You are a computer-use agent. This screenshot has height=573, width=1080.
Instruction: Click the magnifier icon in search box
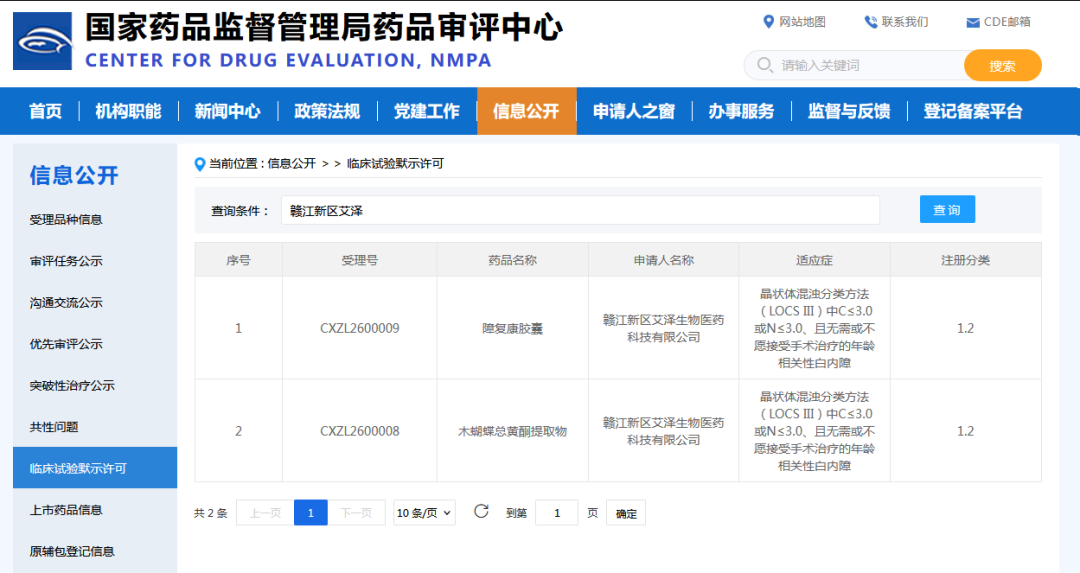tap(765, 65)
